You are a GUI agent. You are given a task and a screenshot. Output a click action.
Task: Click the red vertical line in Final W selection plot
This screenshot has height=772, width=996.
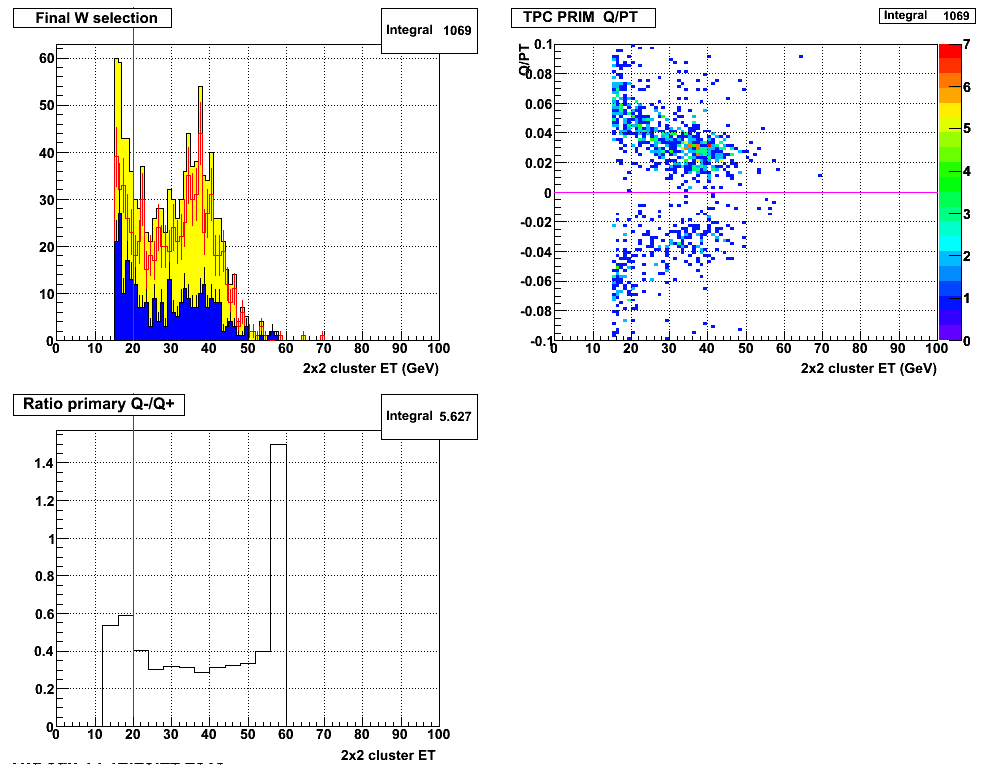[x=133, y=184]
